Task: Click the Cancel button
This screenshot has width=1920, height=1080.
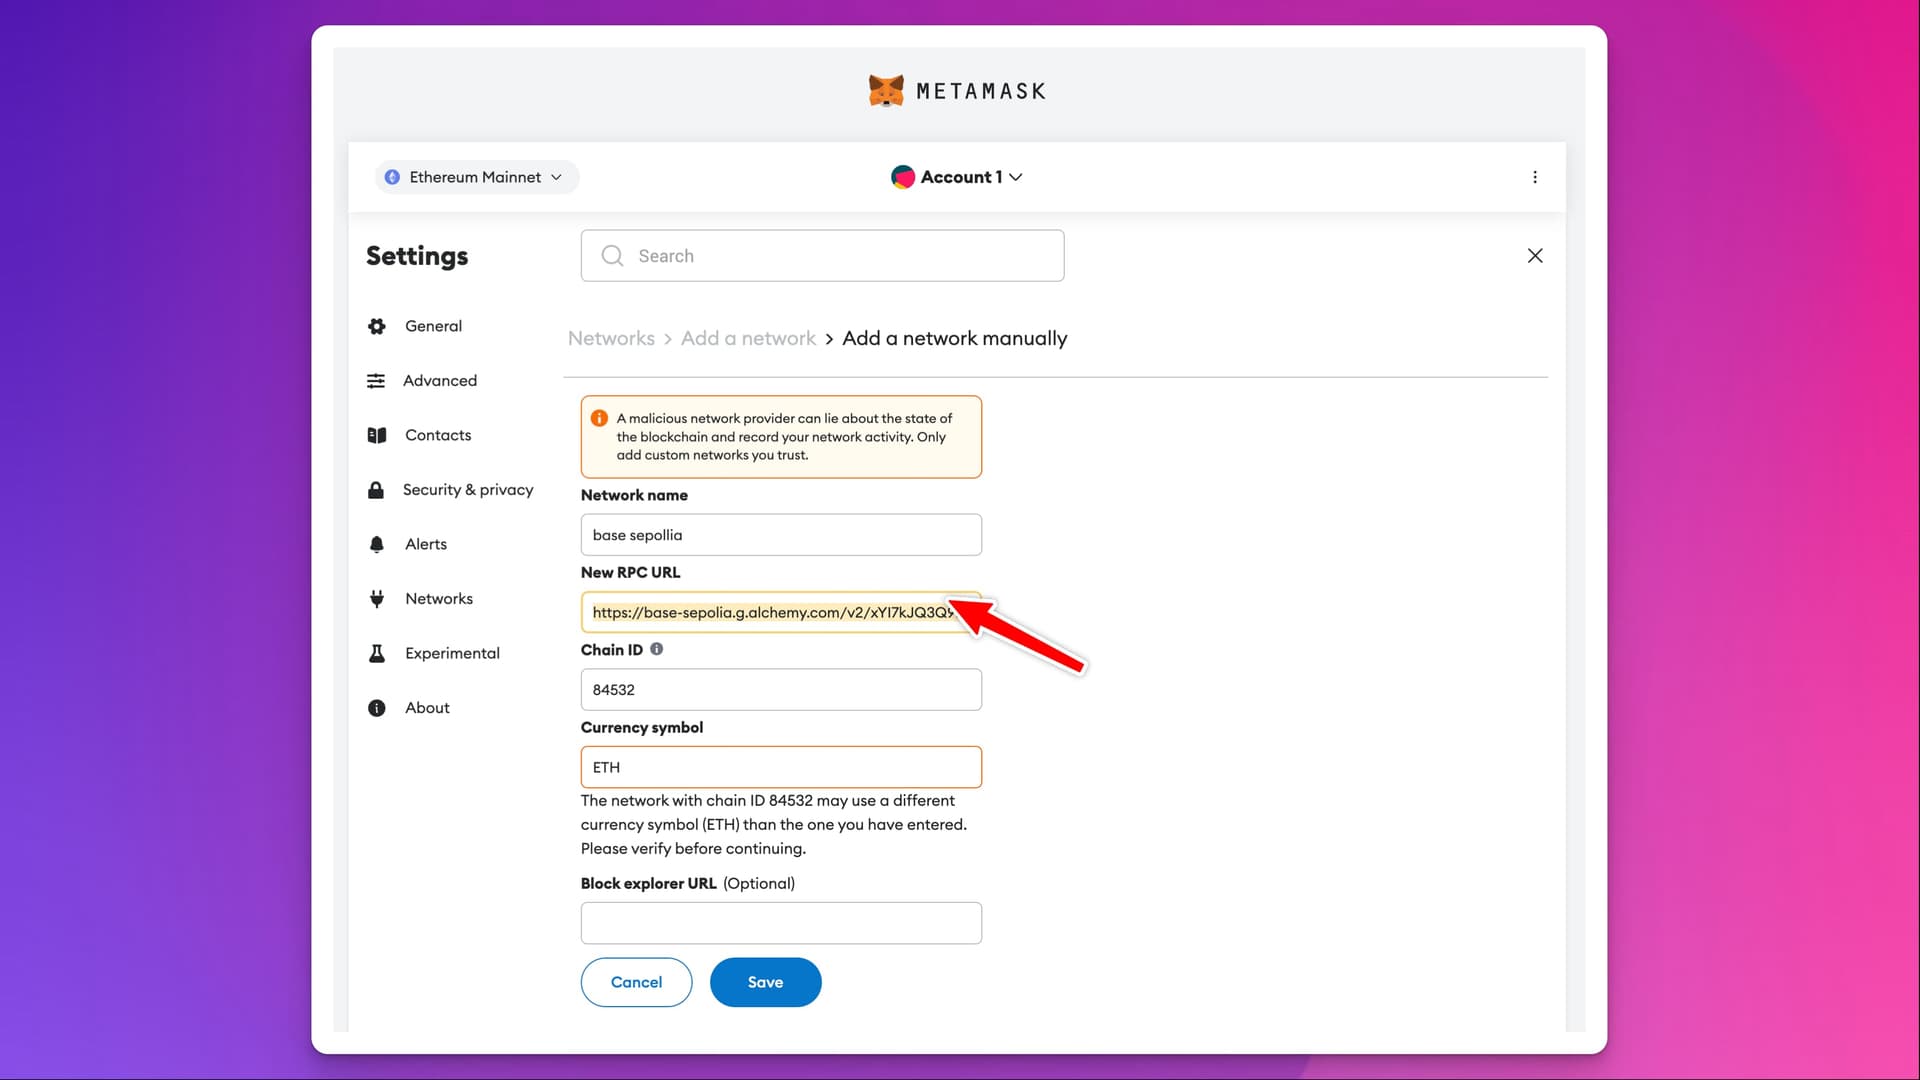Action: (636, 982)
